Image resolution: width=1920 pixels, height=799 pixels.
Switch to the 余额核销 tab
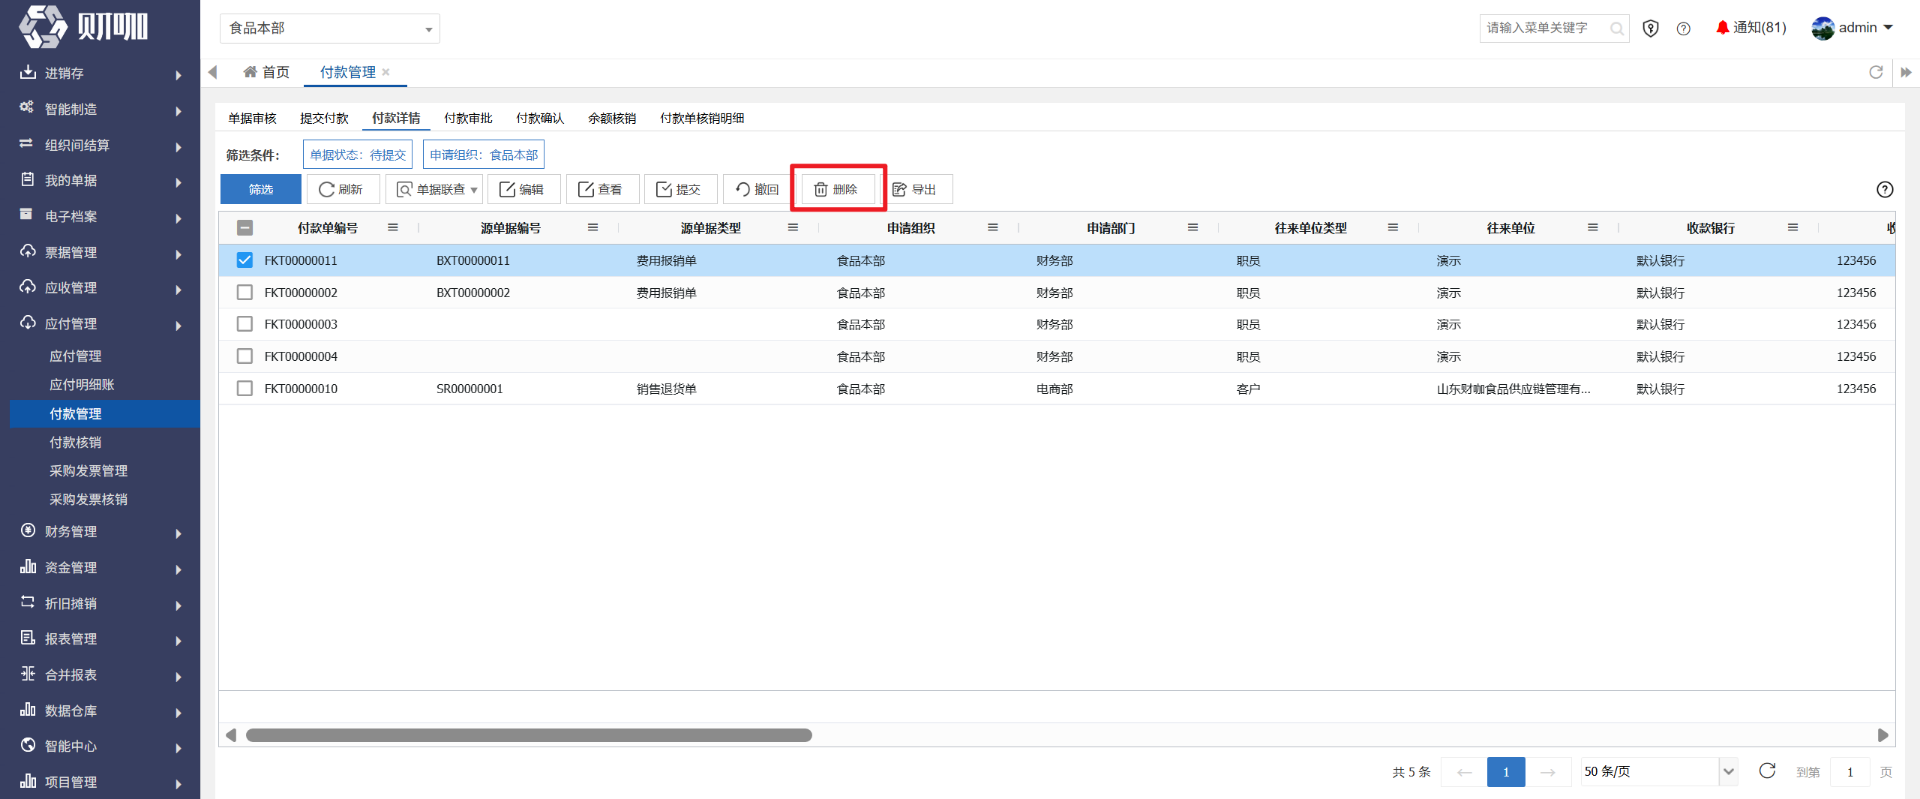[612, 118]
